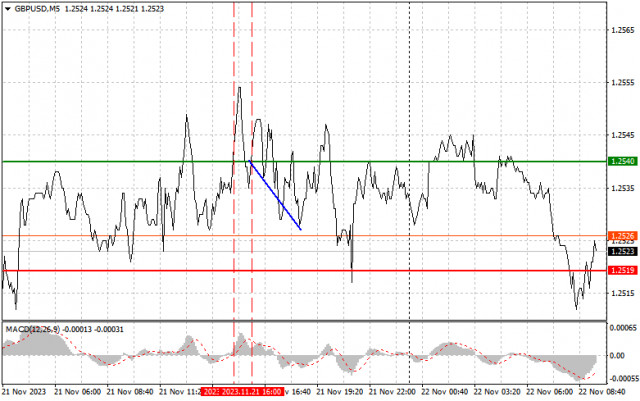Open the GBPUSD,M5 chart dropdown triangle

7,9
